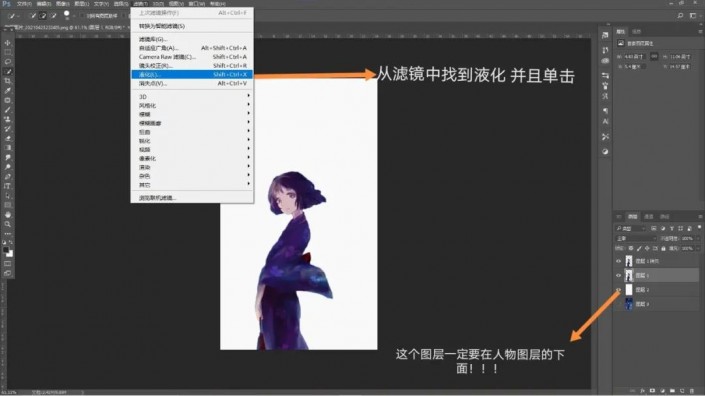Click Add to selection mode in options bar
Screen dimensions: 705x396
click(43, 16)
